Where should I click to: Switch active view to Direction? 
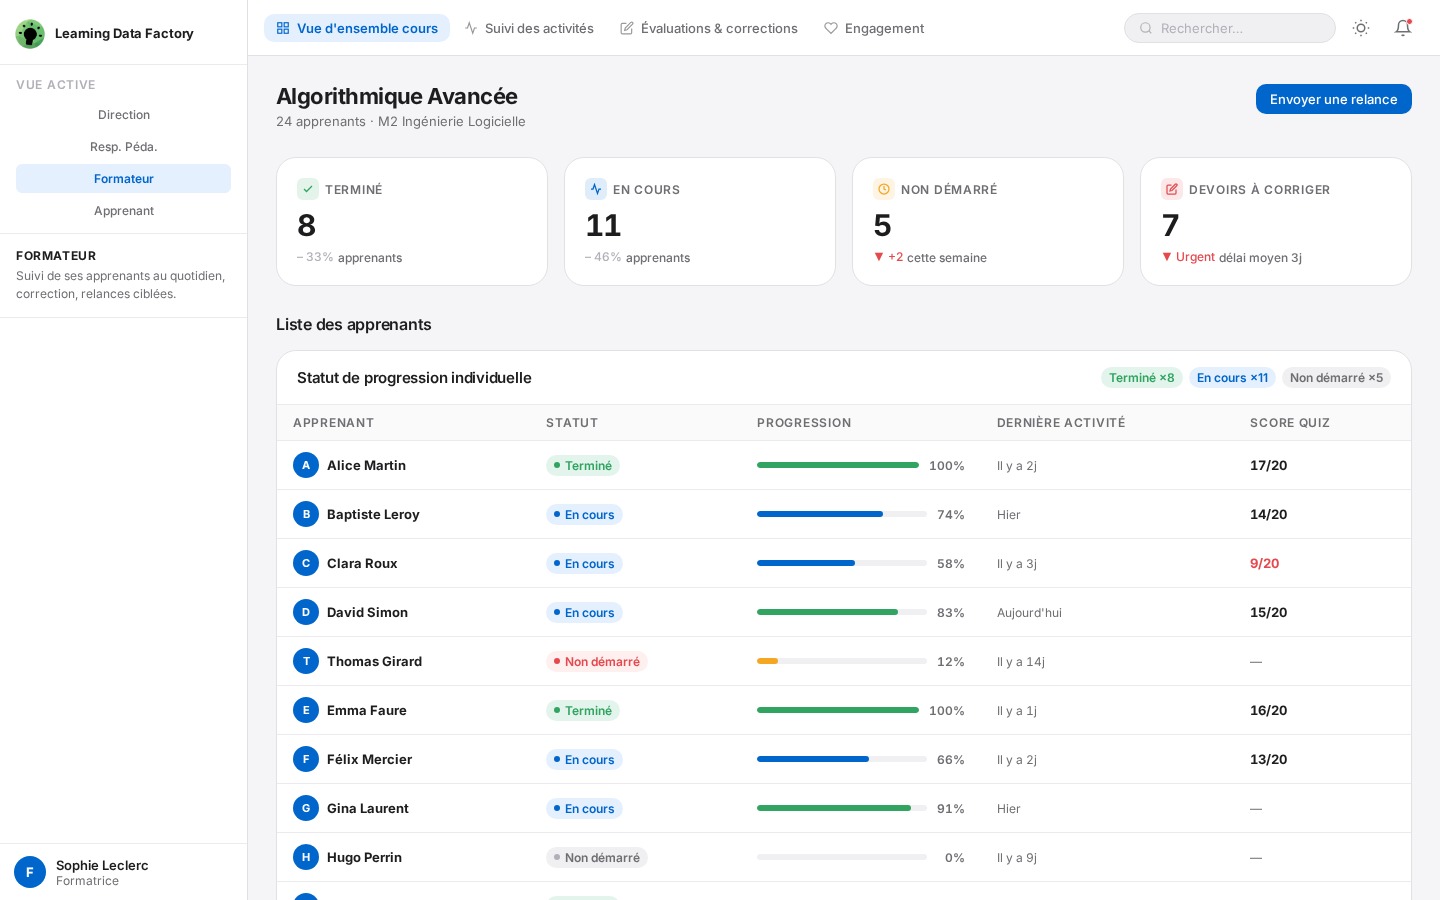coord(124,115)
